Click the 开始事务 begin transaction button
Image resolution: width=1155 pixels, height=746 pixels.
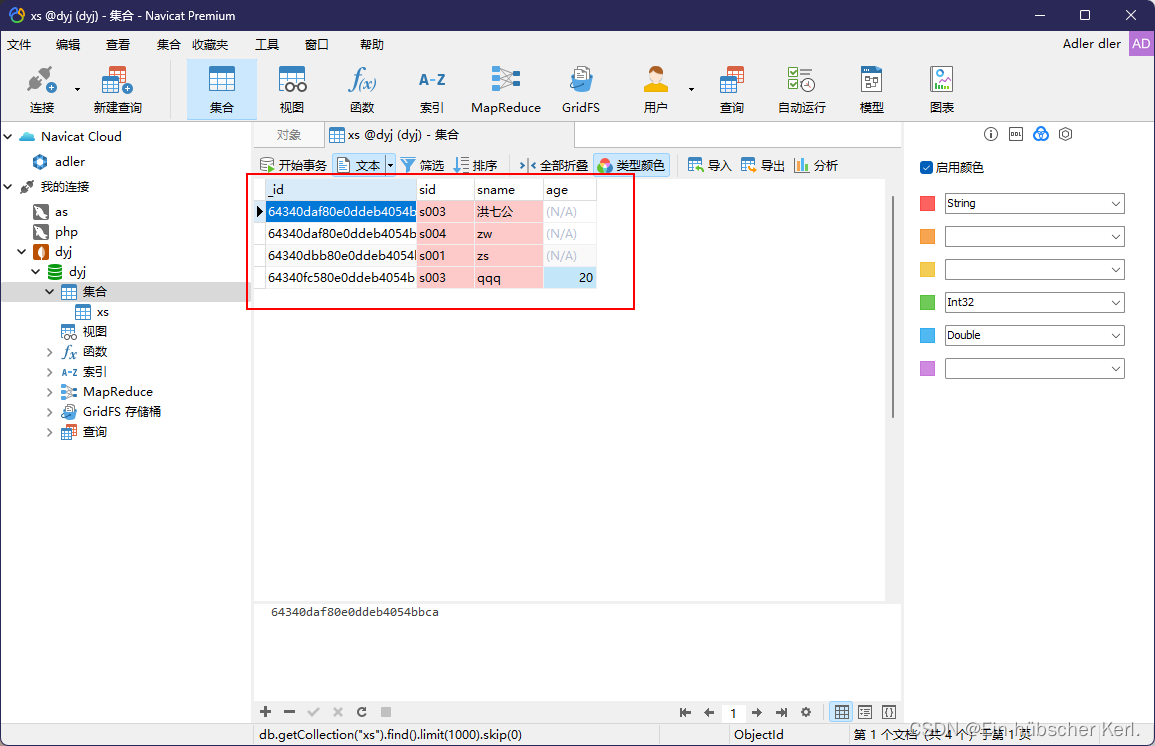pos(293,166)
